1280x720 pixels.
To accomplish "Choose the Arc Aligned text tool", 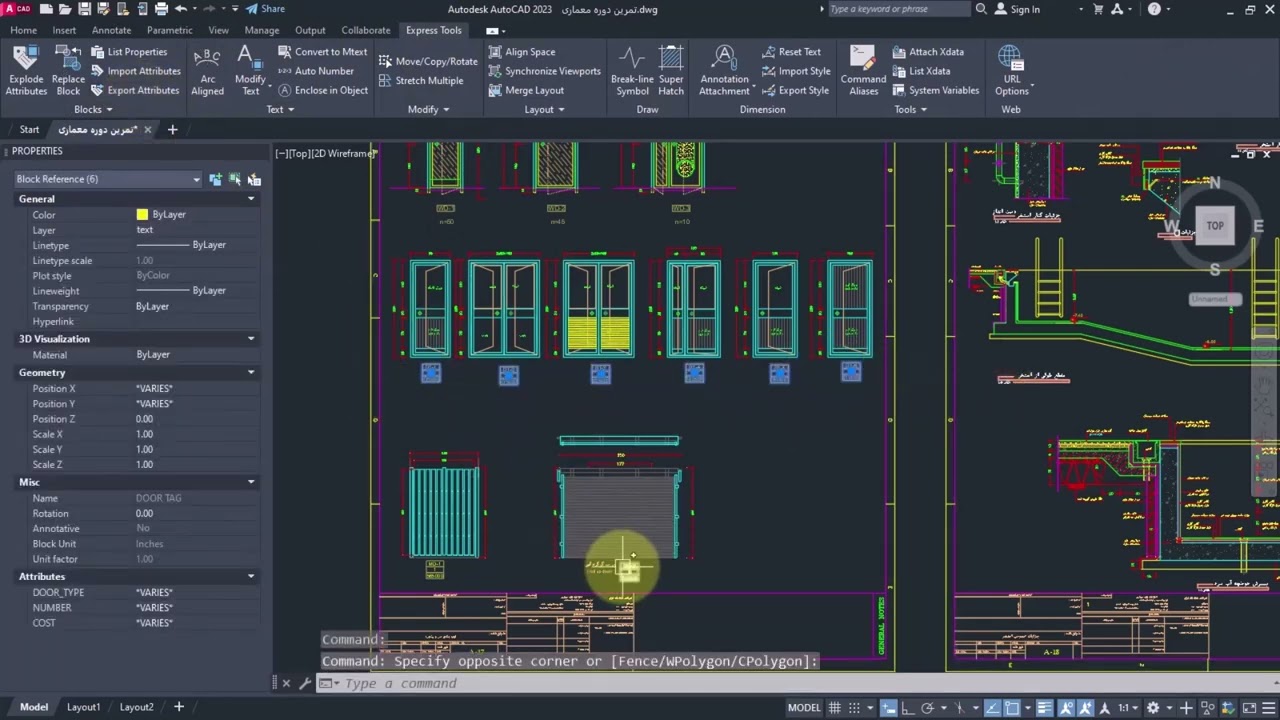I will coord(207,70).
